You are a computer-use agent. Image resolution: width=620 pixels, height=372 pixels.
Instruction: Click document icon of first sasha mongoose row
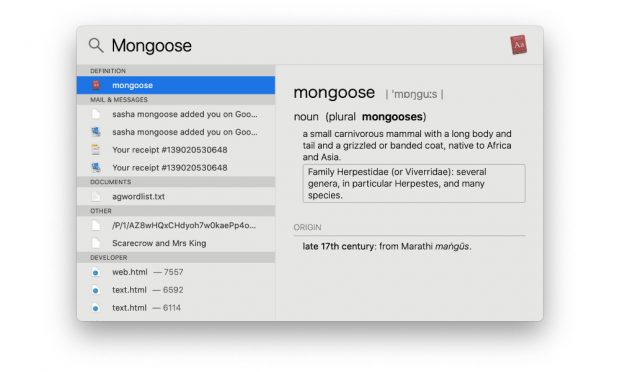point(96,114)
